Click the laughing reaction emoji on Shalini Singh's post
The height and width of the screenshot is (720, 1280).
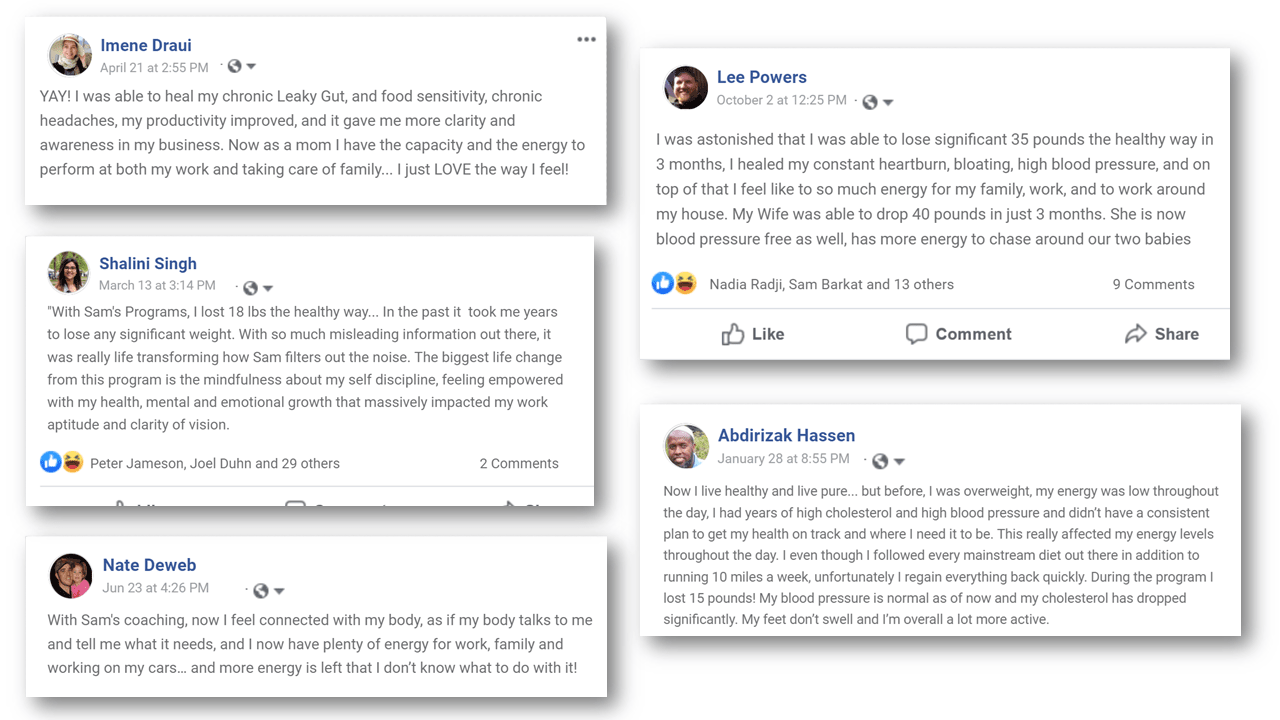(x=73, y=462)
